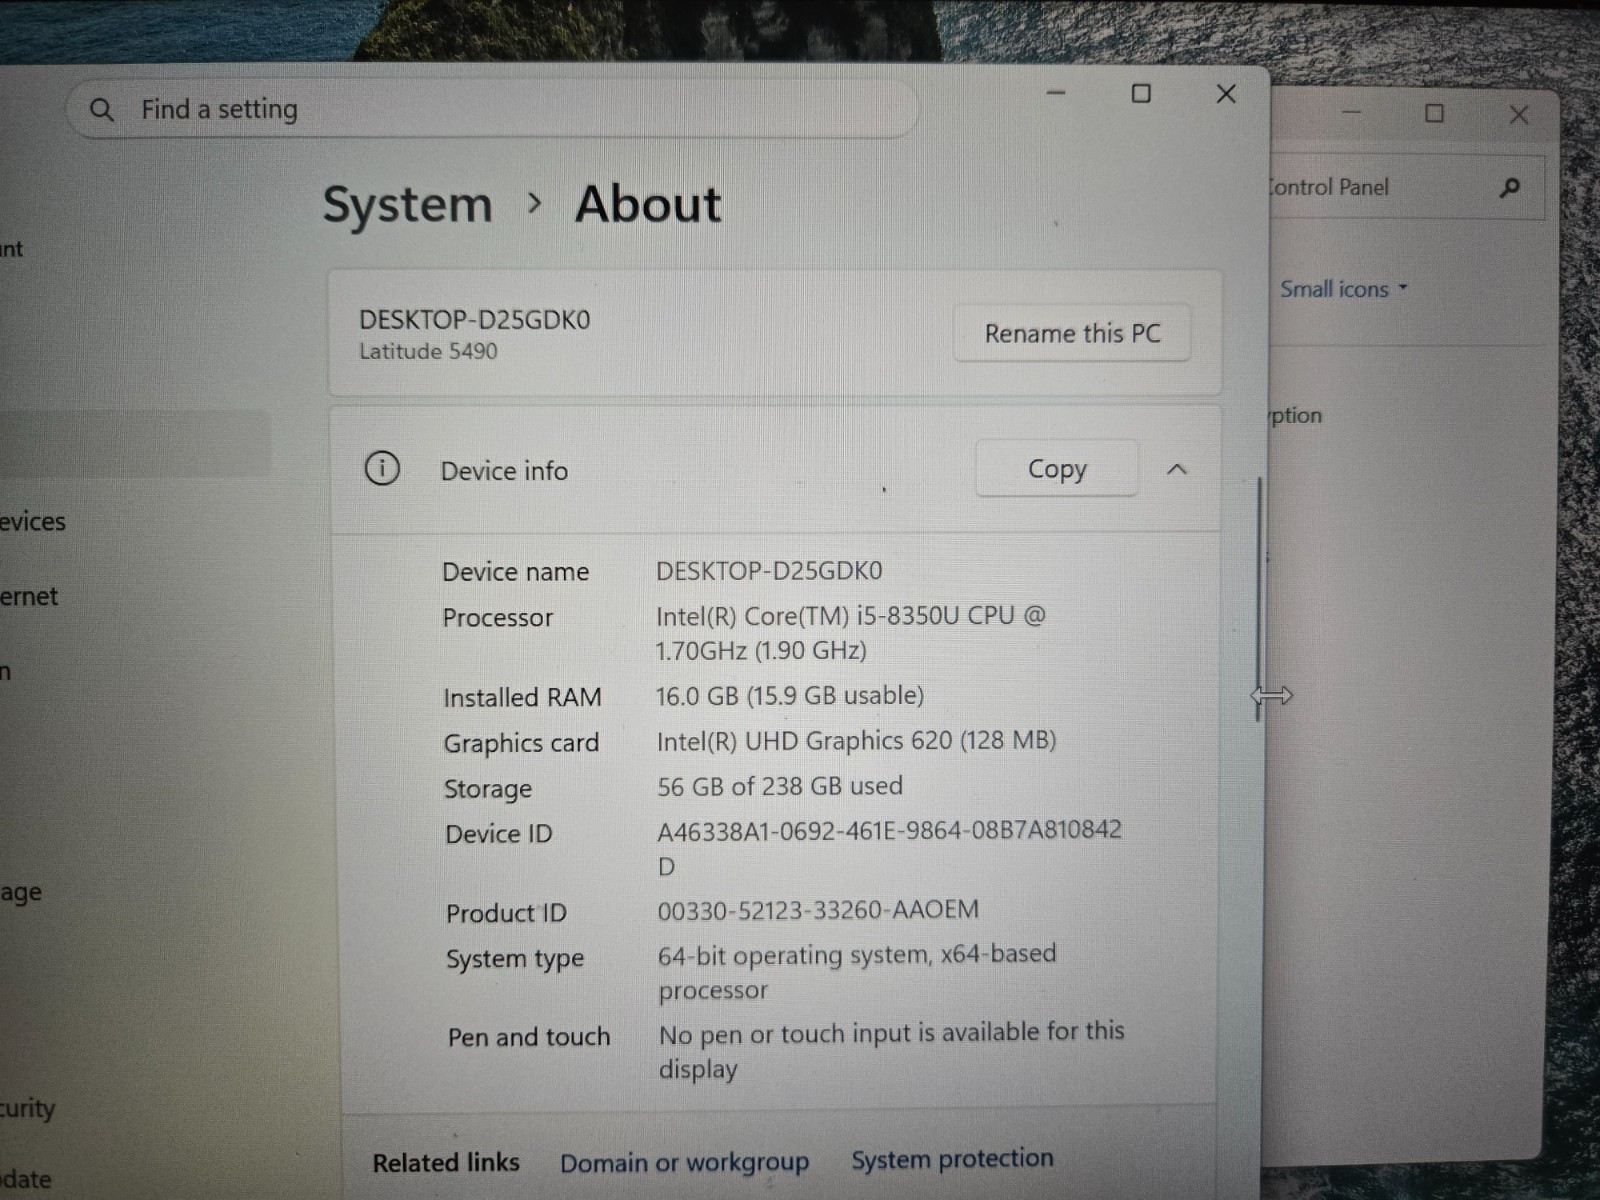This screenshot has height=1200, width=1600.
Task: Click the About breadcrumb heading
Action: pos(648,204)
